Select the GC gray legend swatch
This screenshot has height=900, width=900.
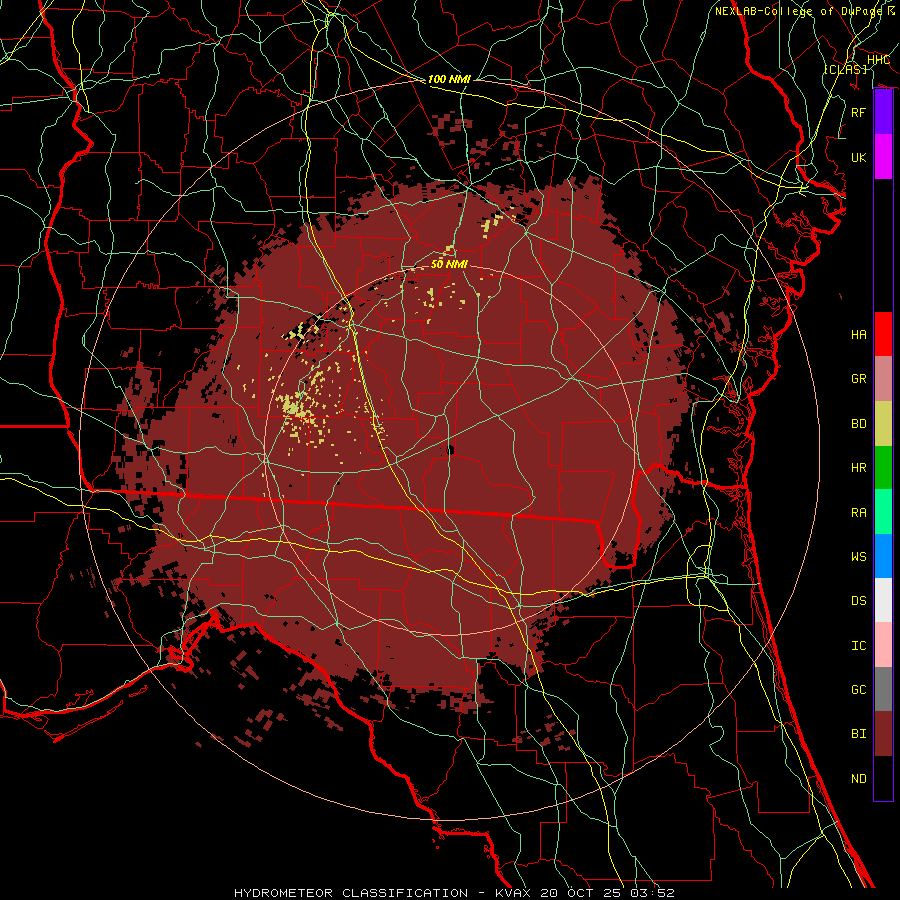coord(883,689)
